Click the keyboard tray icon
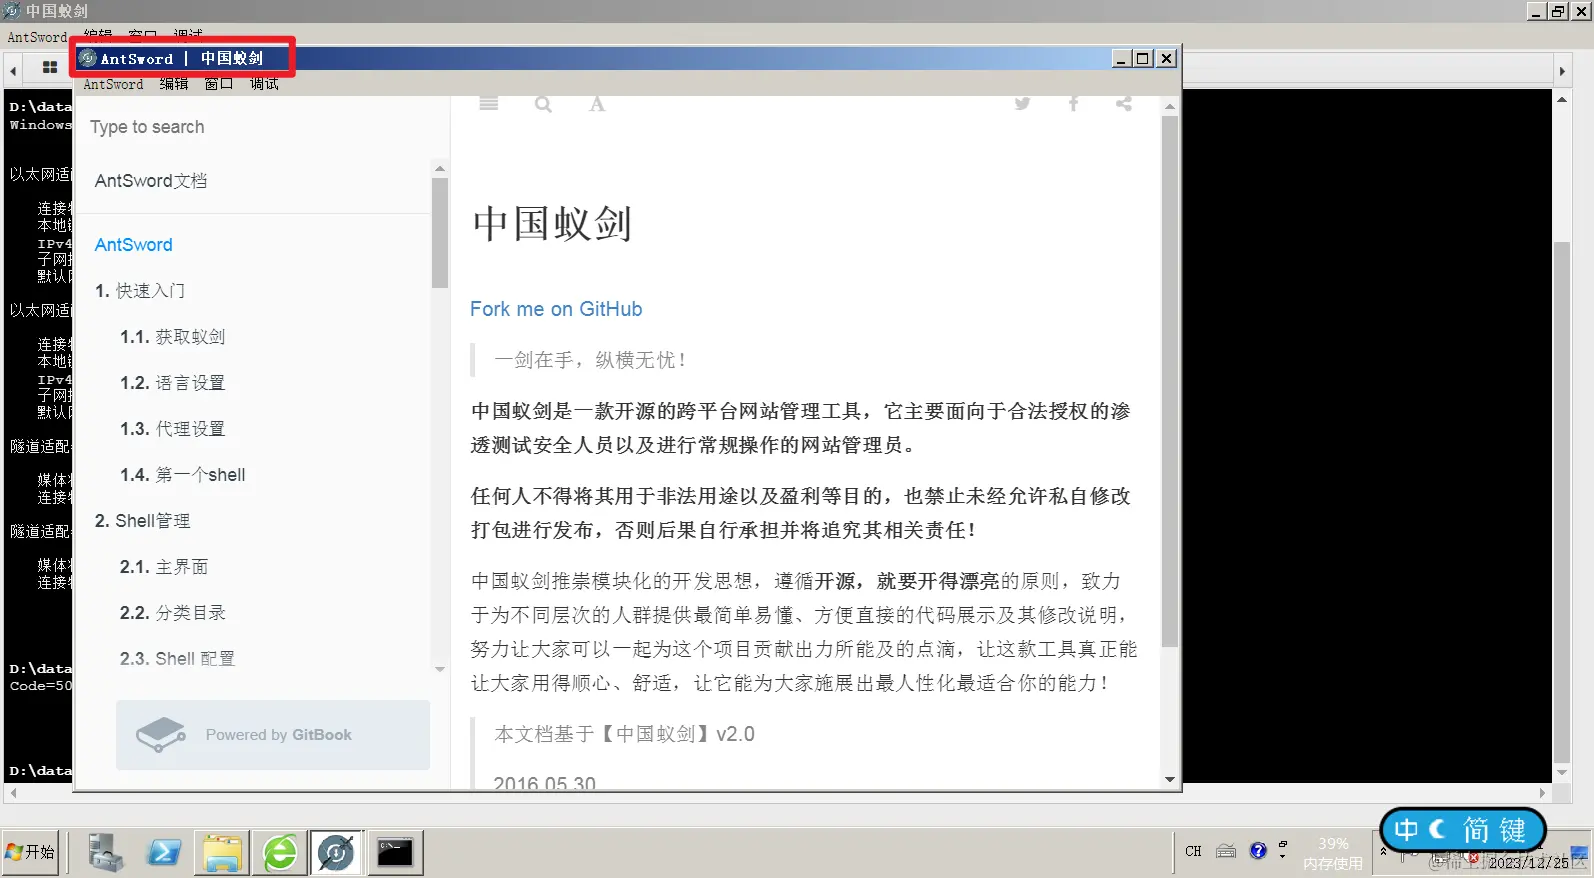 pyautogui.click(x=1226, y=851)
